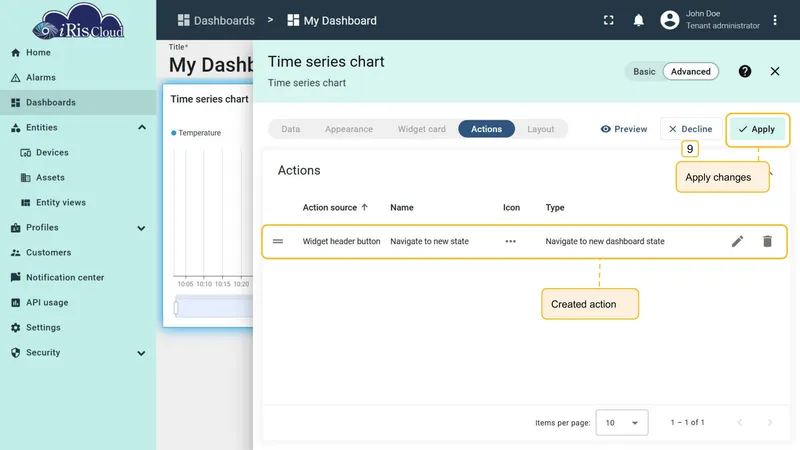Click the Entity views icon

(26, 203)
